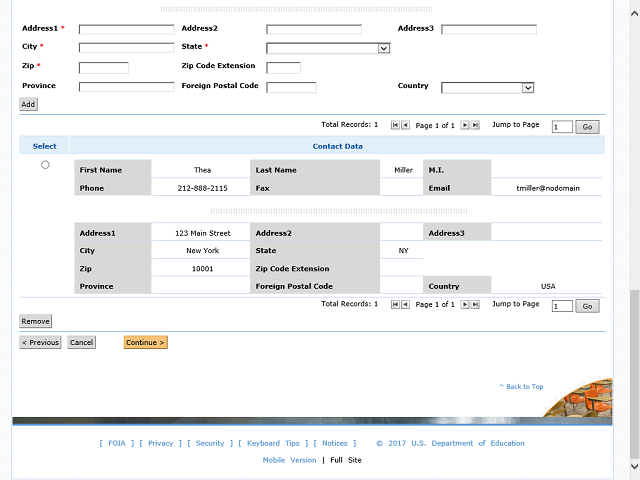Click the Address1 input field
Viewport: 640px width, 480px height.
[x=127, y=29]
